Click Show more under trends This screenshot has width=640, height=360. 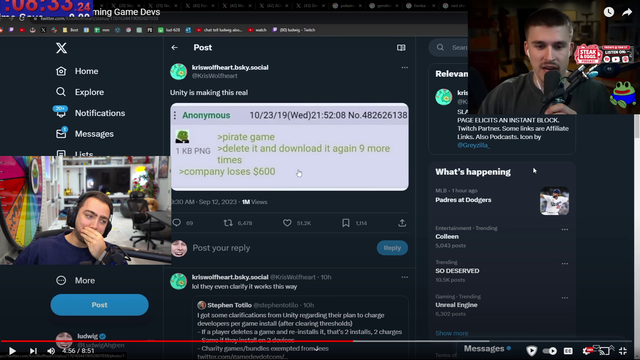(x=452, y=333)
